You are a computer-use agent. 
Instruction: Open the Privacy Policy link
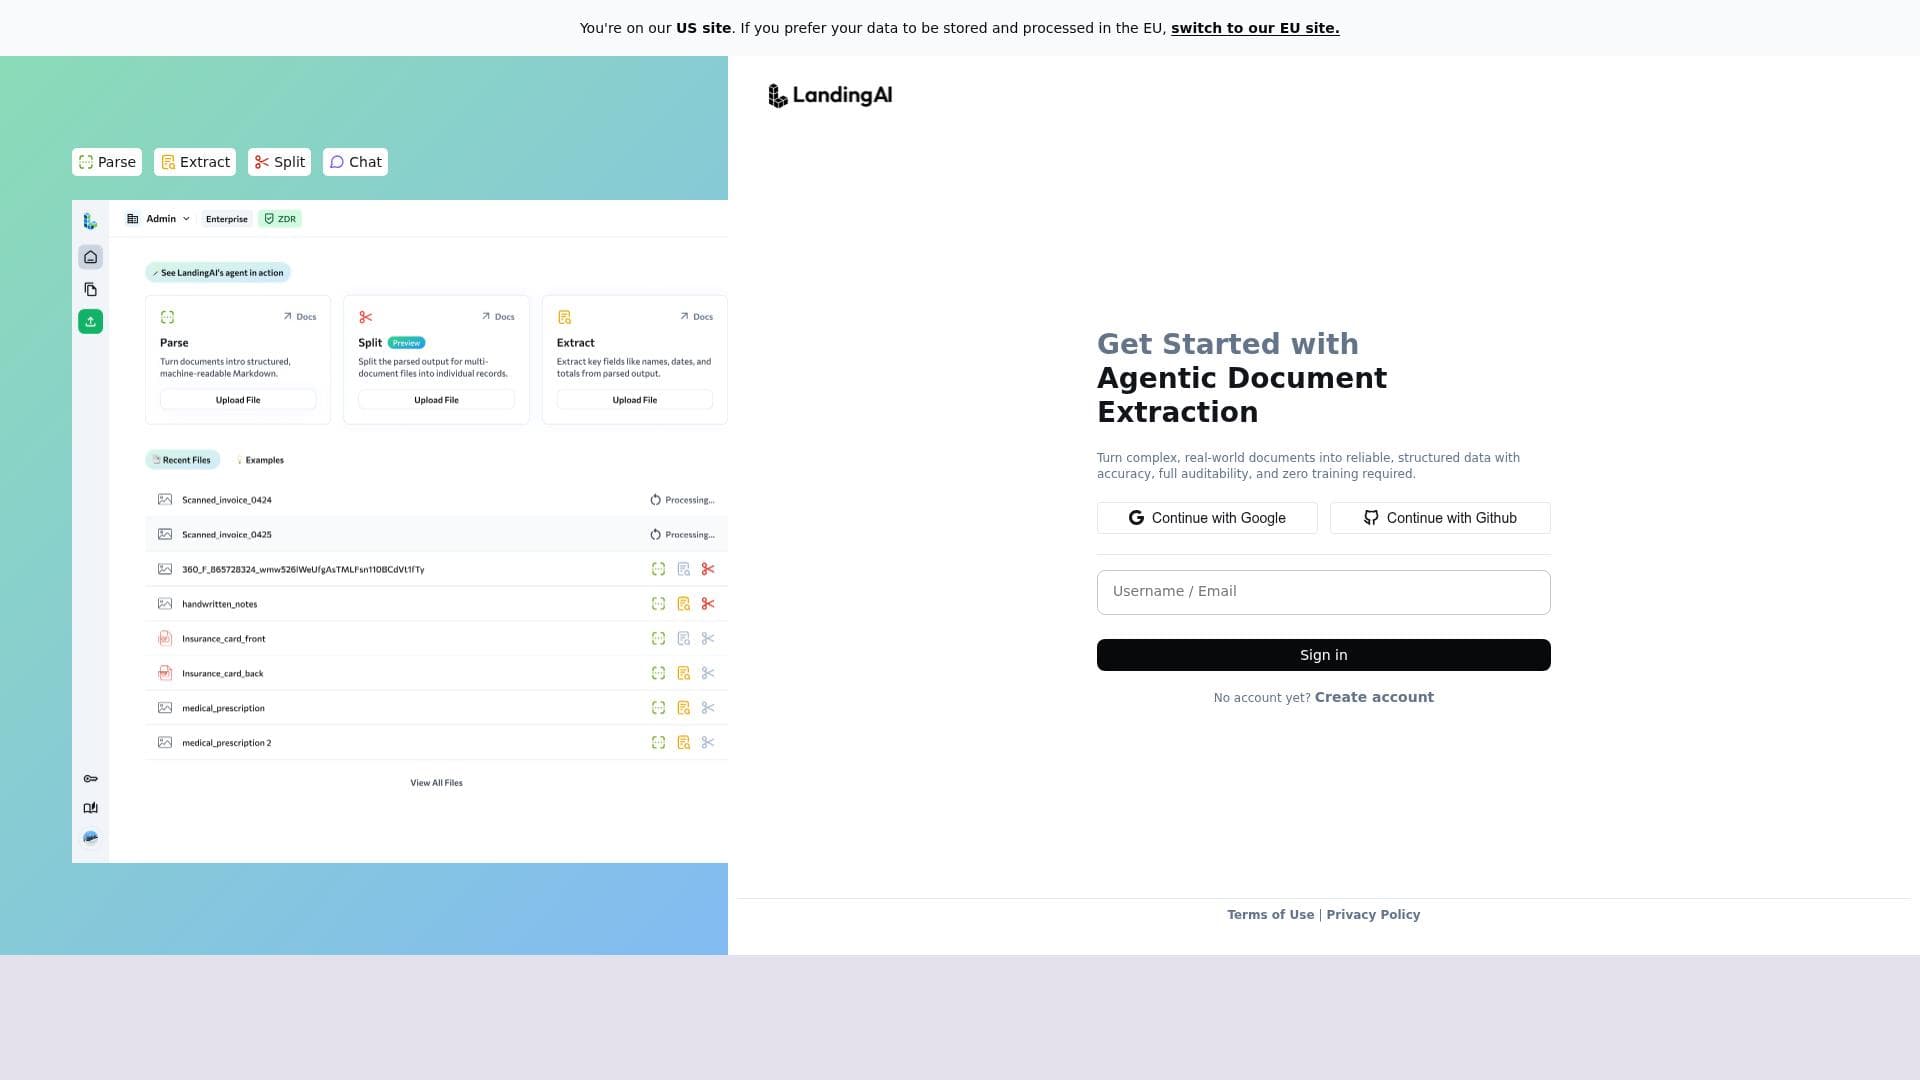[x=1373, y=915]
